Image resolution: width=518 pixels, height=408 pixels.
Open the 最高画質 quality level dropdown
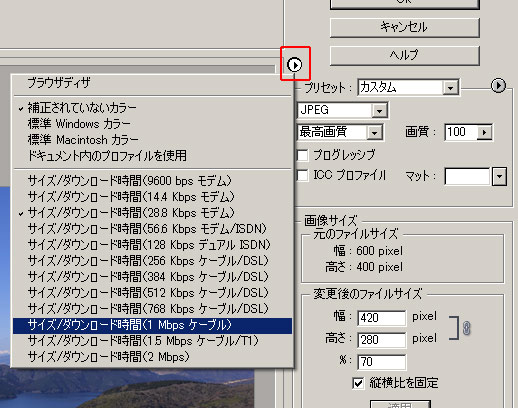click(374, 133)
